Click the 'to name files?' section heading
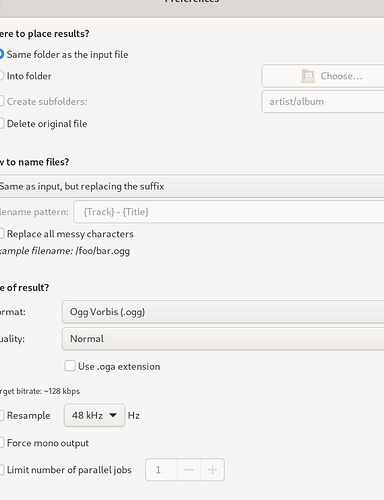 35,162
